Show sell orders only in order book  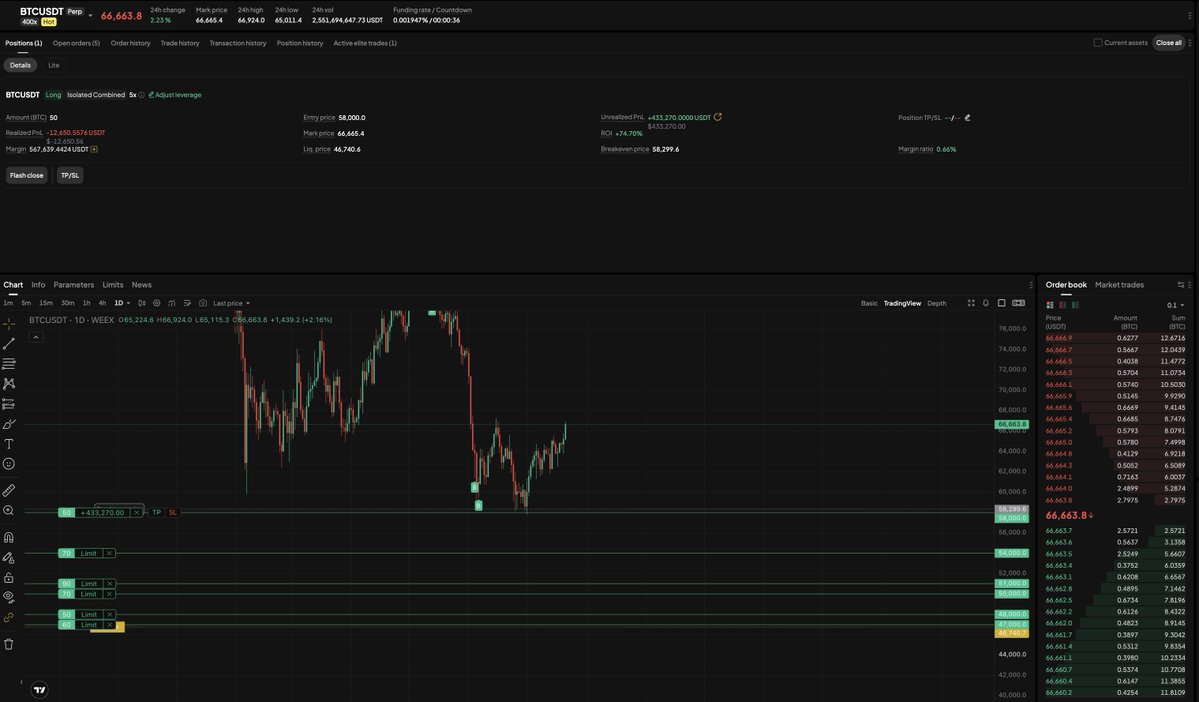point(1062,305)
